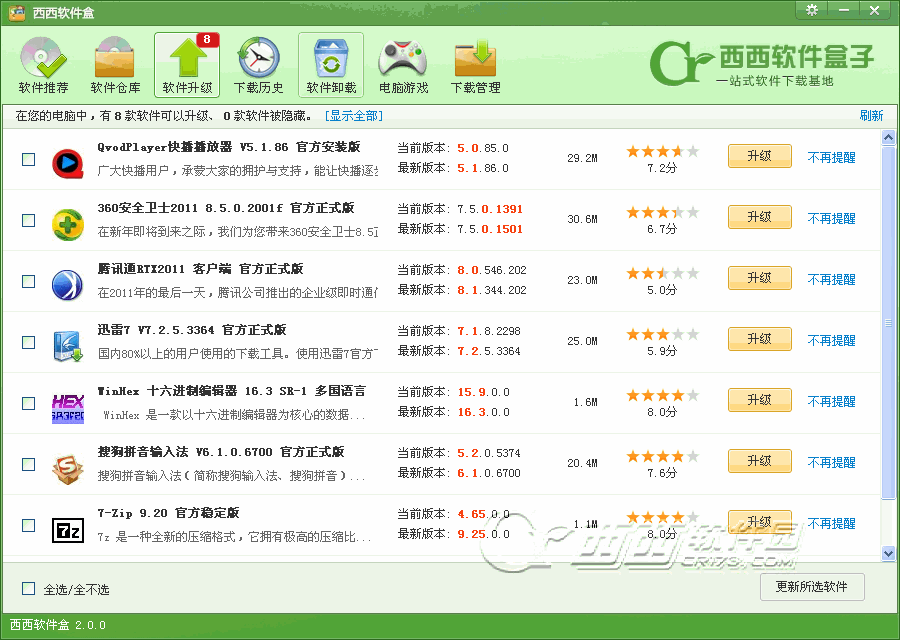This screenshot has width=900, height=640.
Task: Click the settings gear in title bar
Action: tap(812, 10)
